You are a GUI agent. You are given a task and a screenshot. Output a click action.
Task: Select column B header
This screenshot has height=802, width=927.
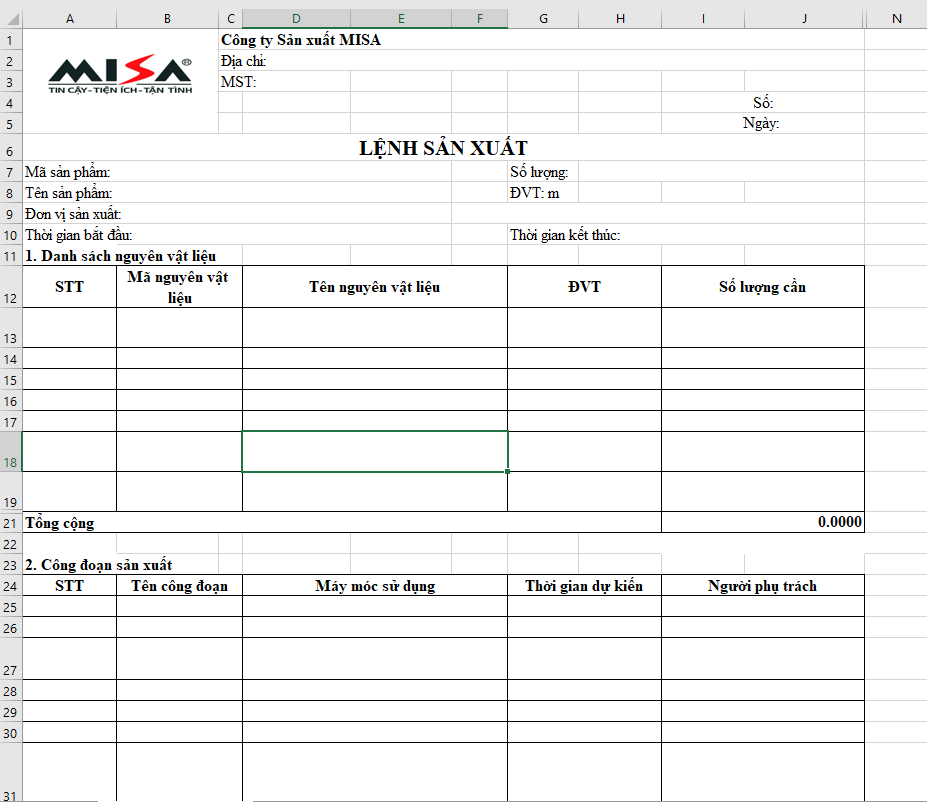pos(167,19)
